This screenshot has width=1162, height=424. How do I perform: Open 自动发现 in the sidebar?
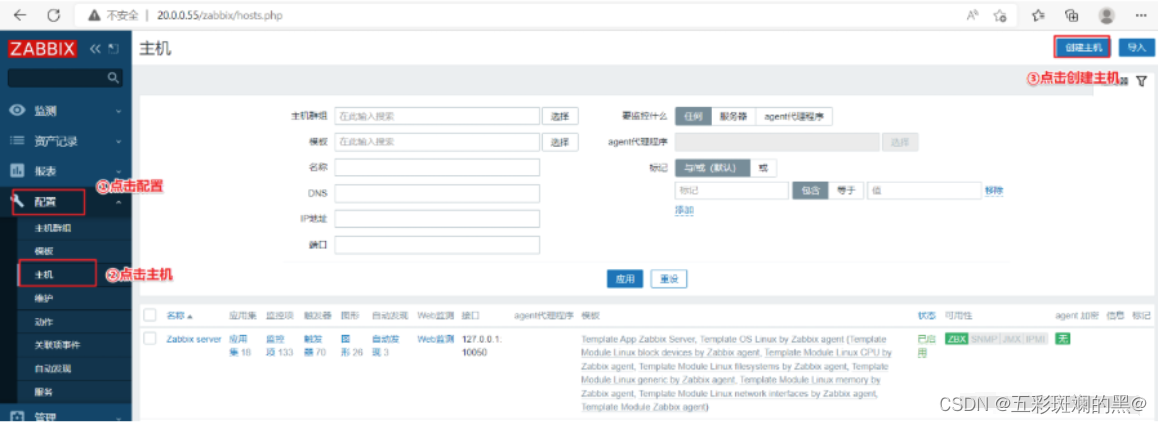coord(53,368)
